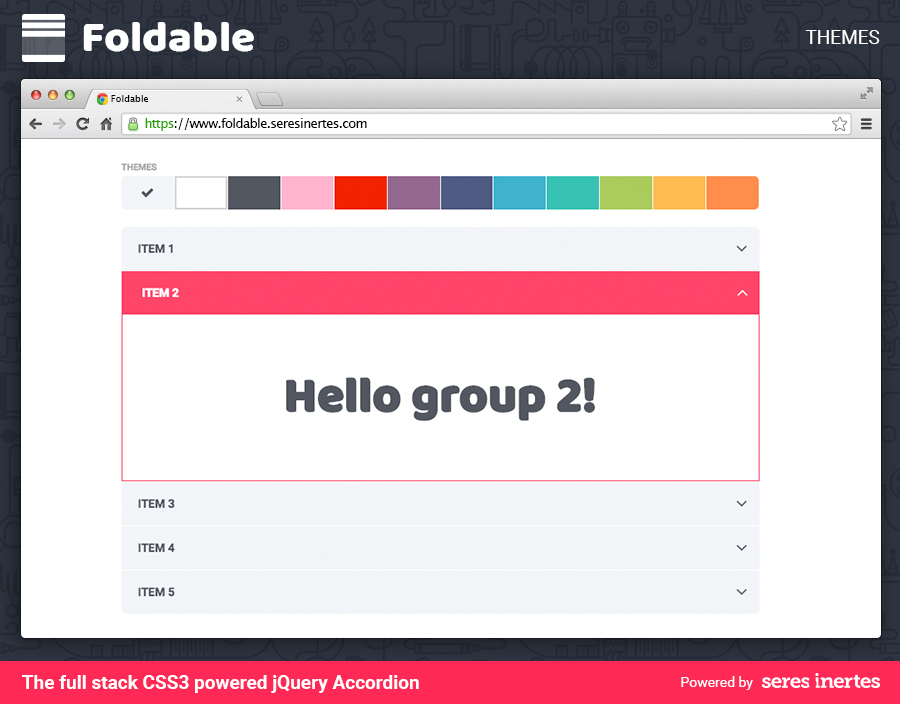The height and width of the screenshot is (704, 900).
Task: Choose the navy blue theme swatch
Action: click(x=467, y=193)
